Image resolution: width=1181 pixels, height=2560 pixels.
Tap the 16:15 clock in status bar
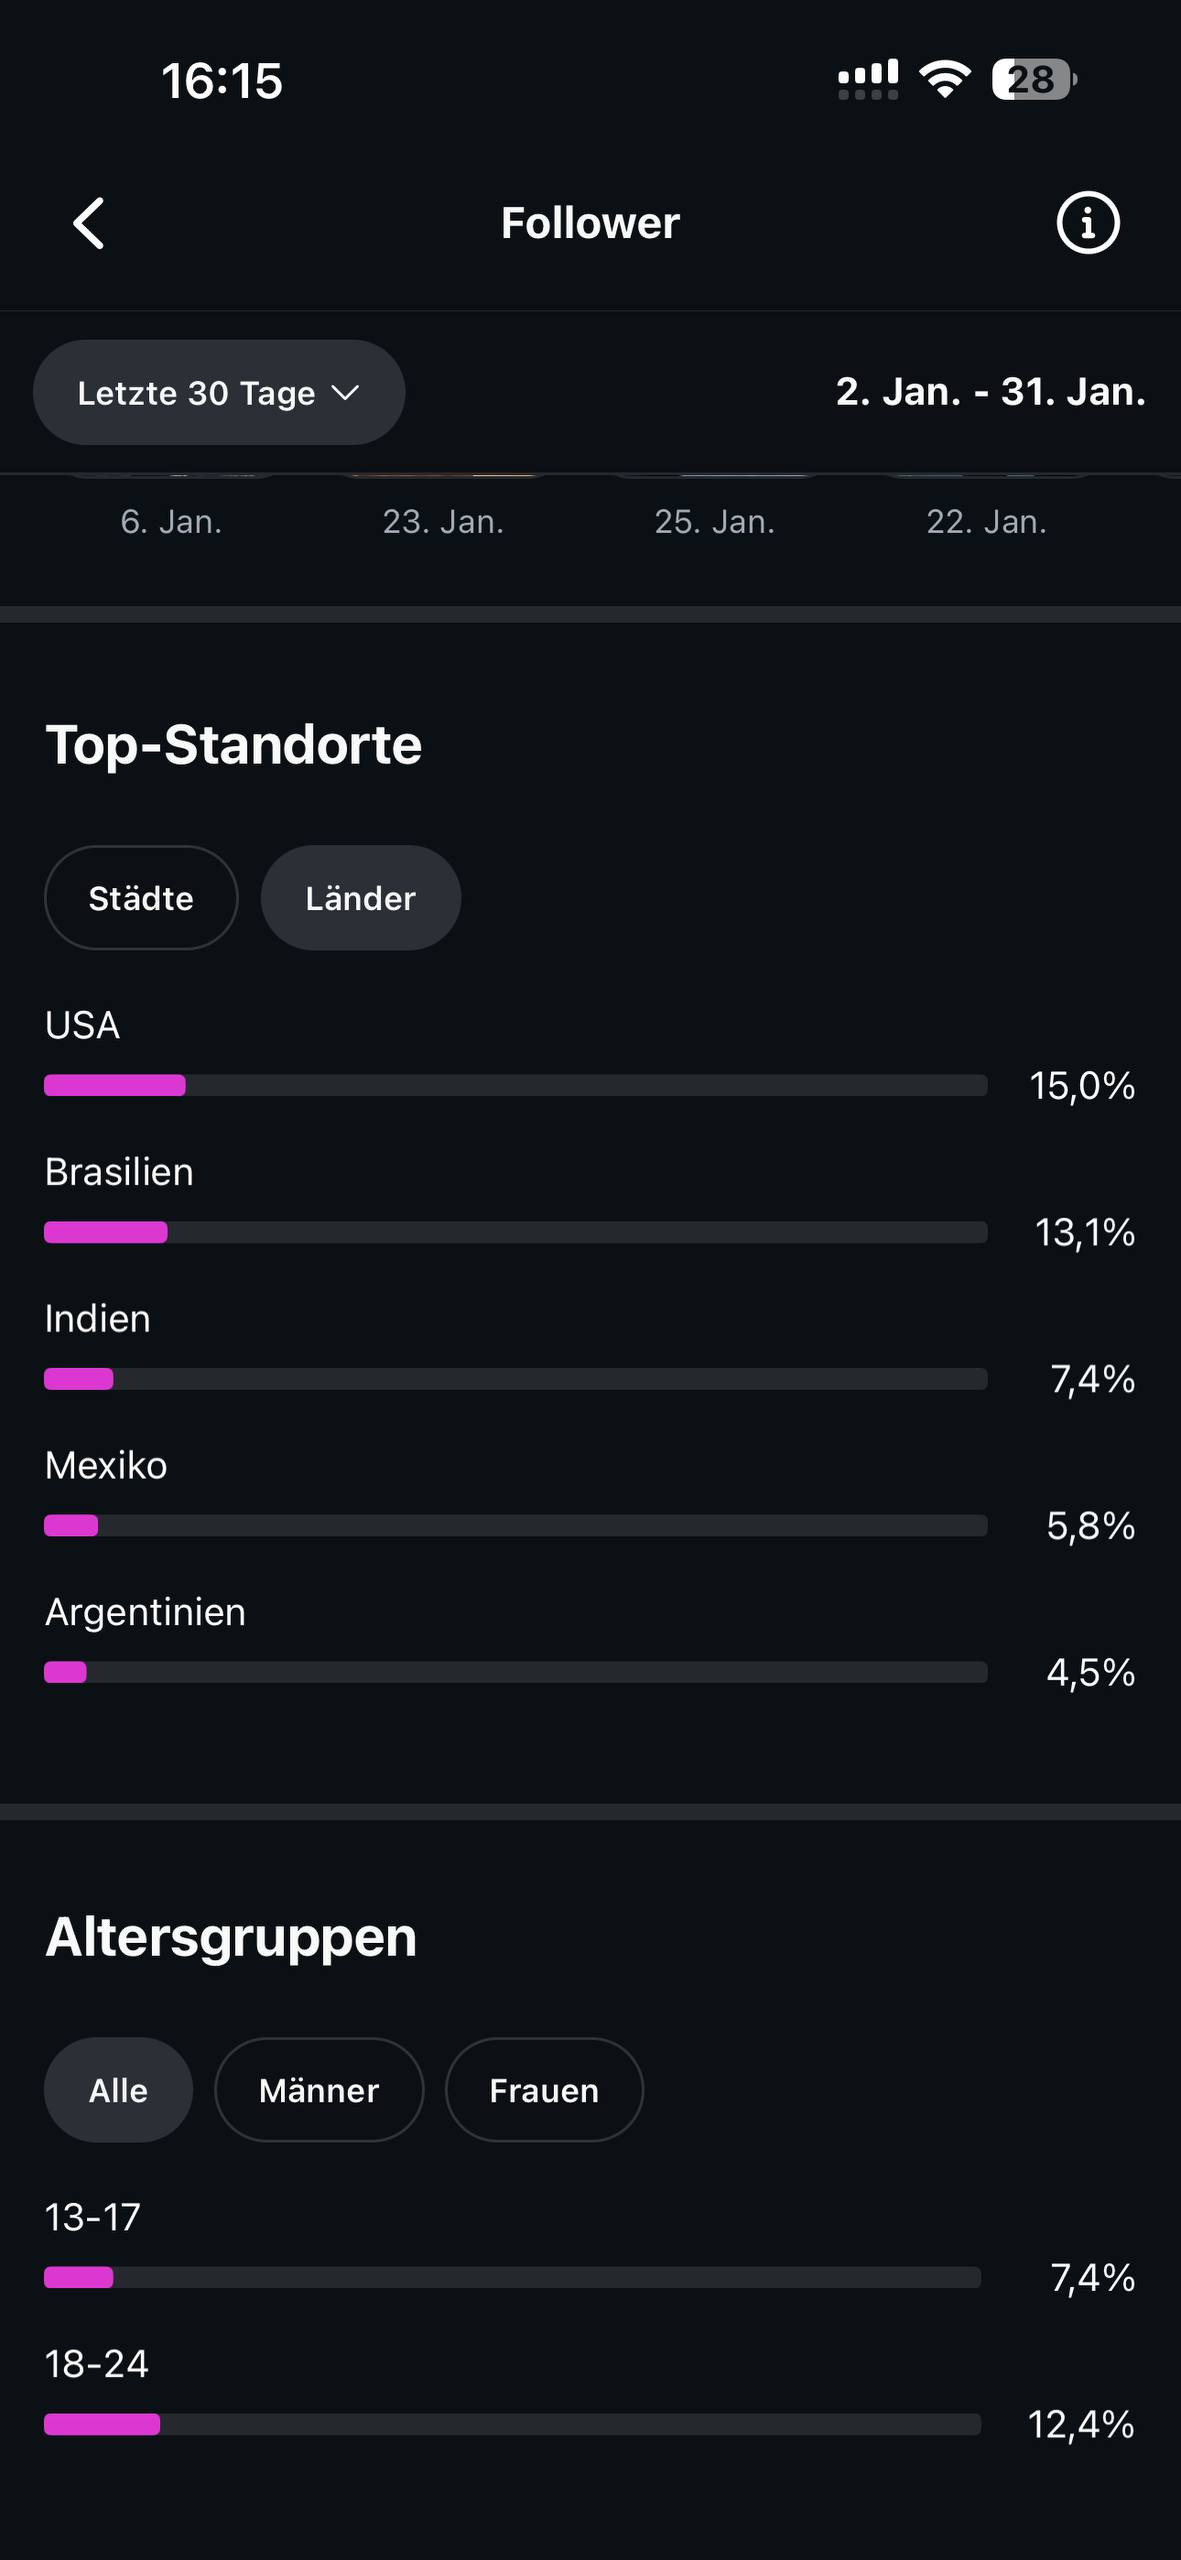point(222,81)
